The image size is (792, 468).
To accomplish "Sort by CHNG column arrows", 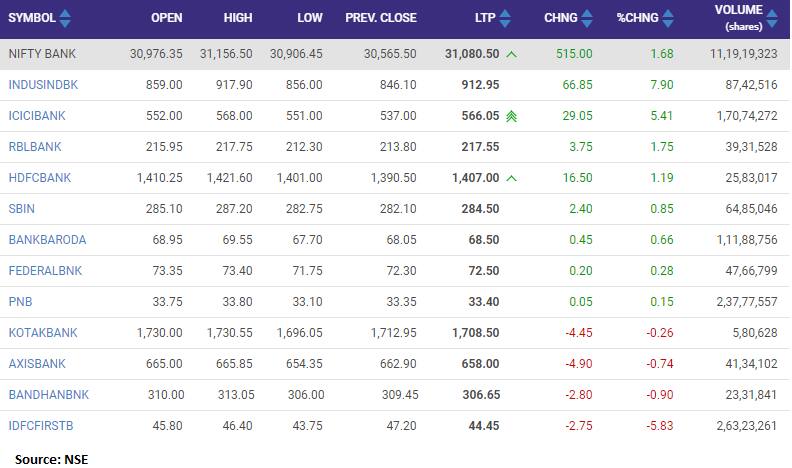I will pos(586,18).
